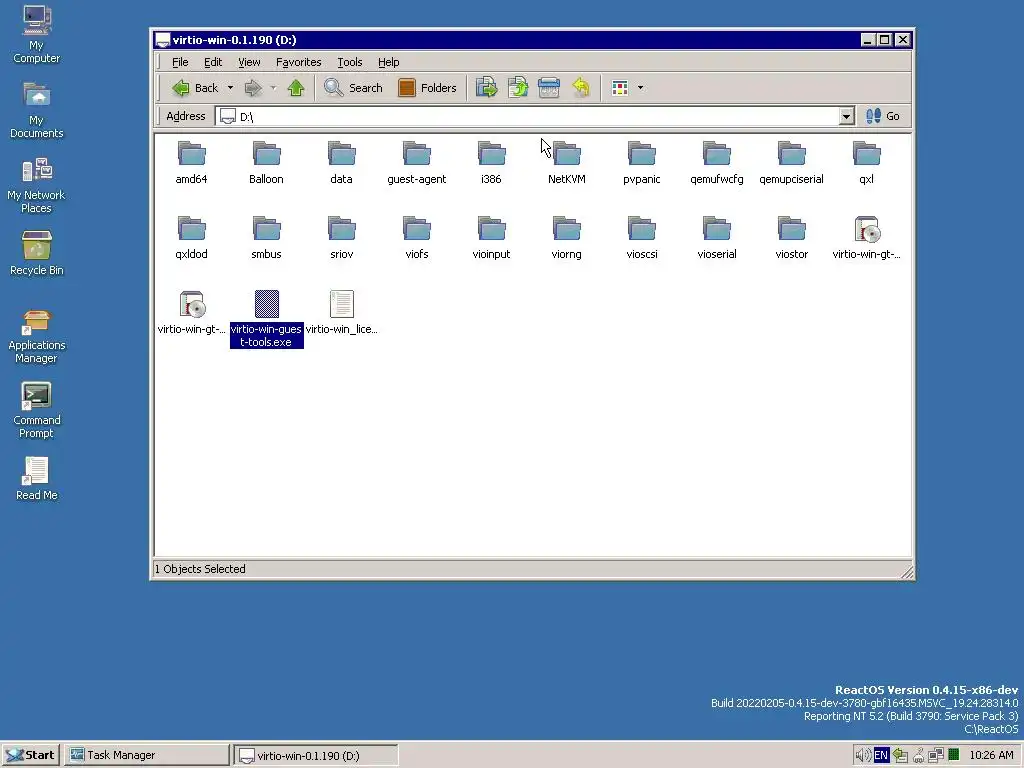Click the volume tray icon
This screenshot has width=1024, height=768.
pyautogui.click(x=863, y=756)
